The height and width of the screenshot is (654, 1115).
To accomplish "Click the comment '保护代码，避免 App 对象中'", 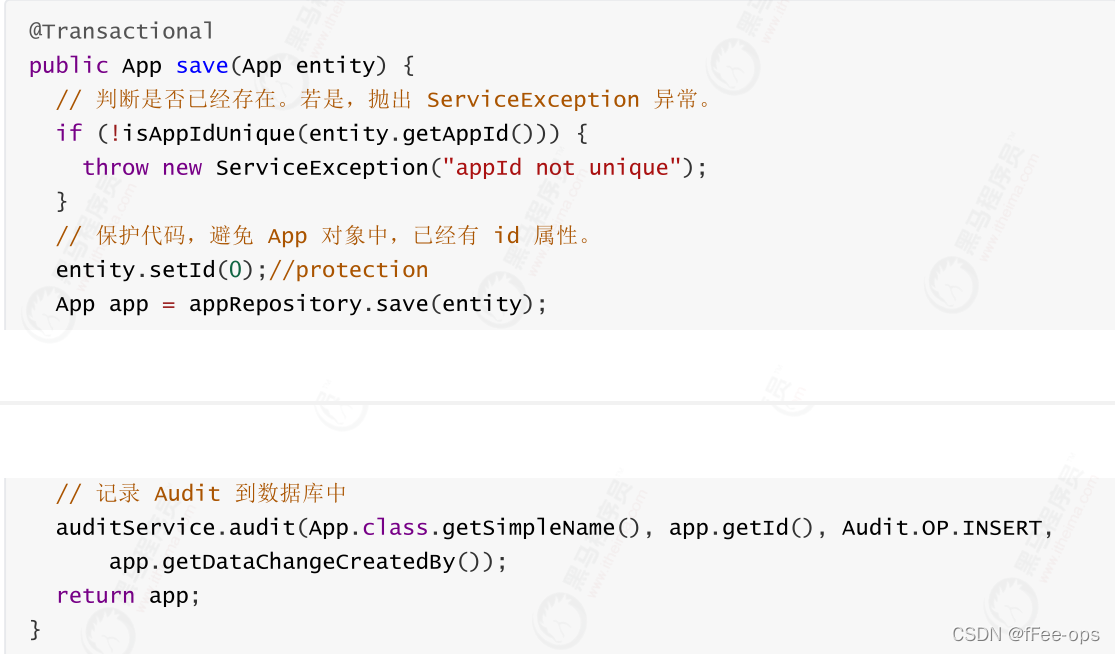I will click(324, 235).
